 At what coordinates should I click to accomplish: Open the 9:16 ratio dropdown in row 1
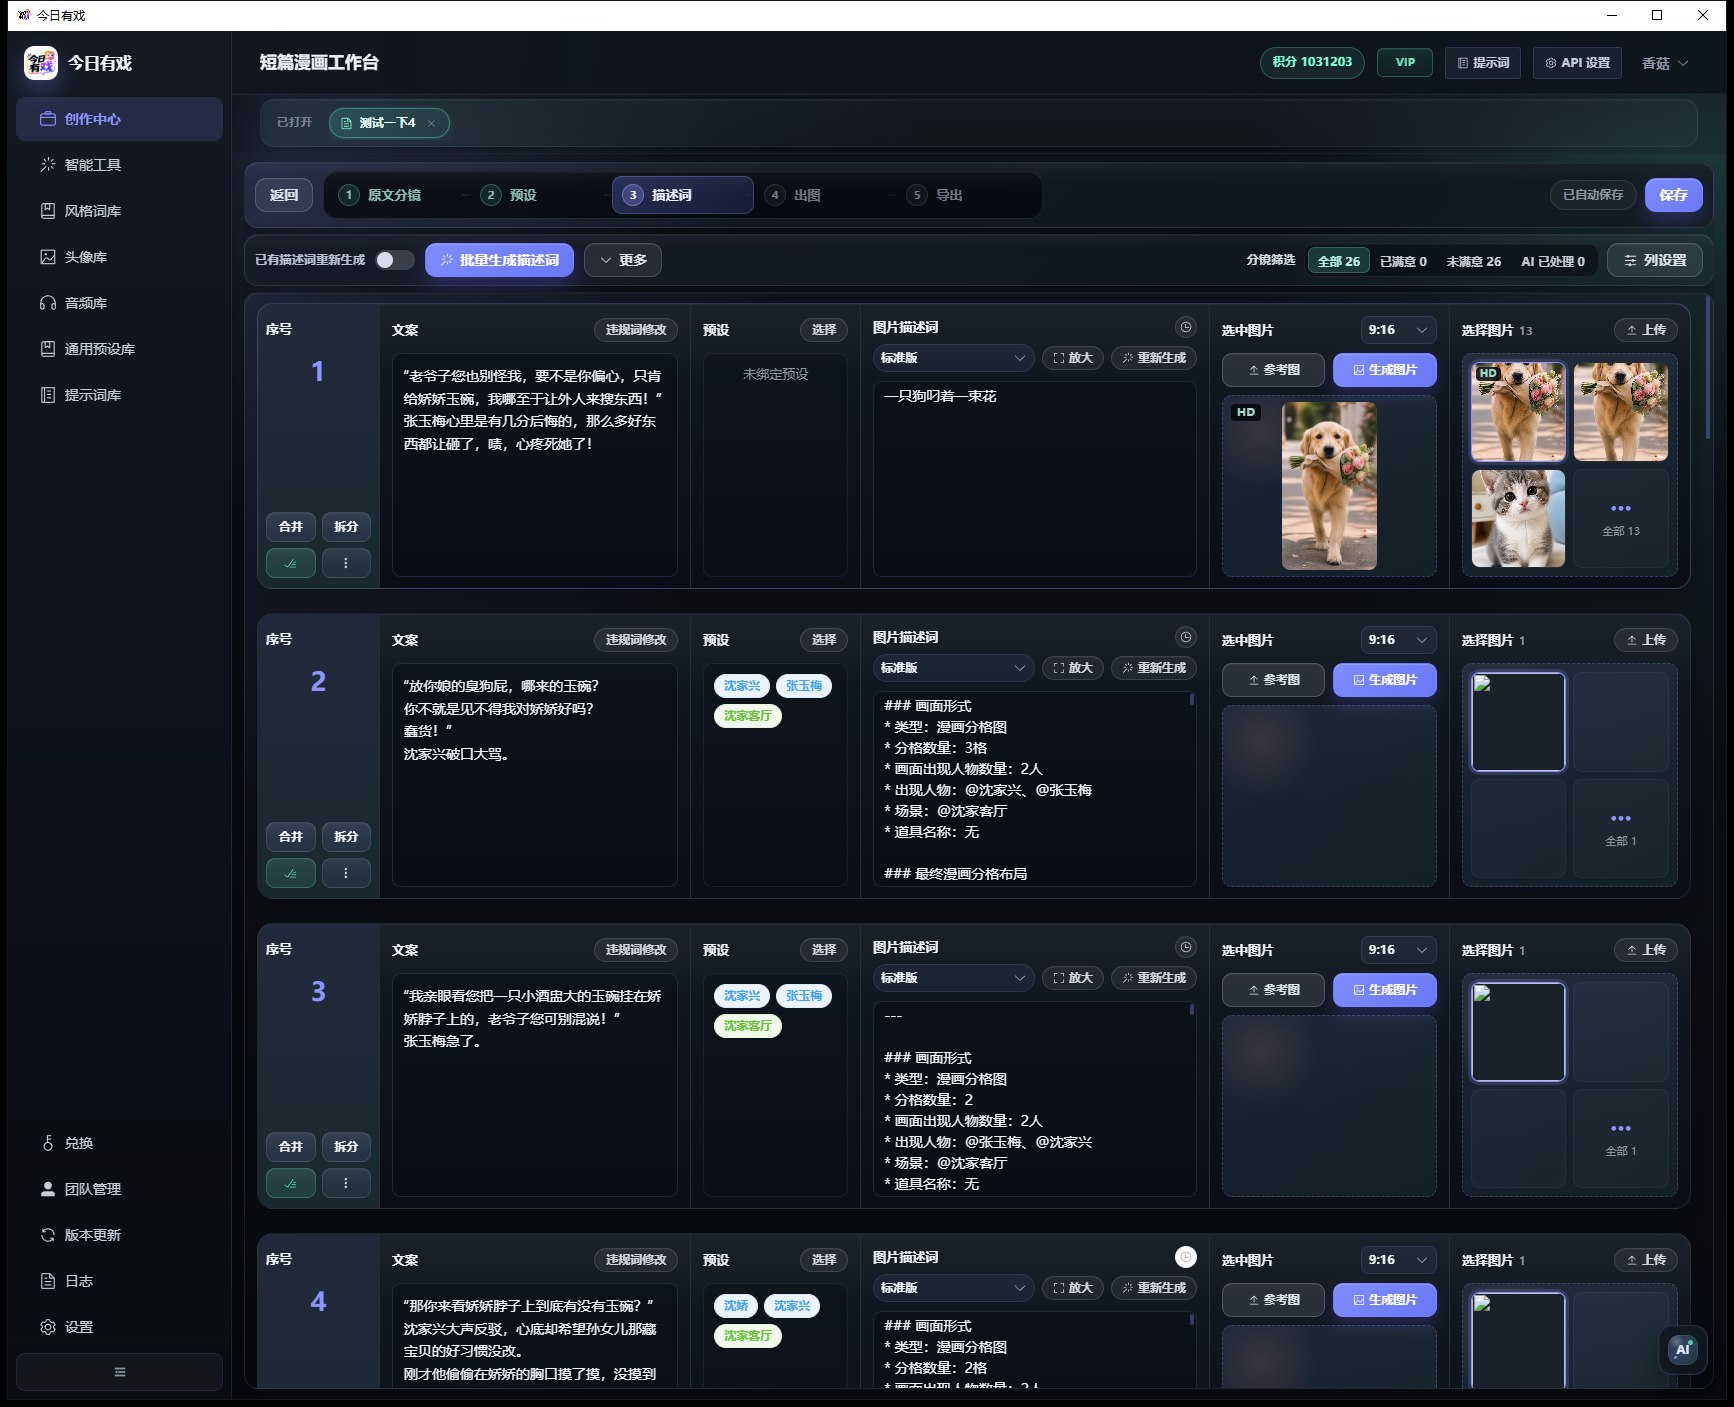[x=1398, y=330]
